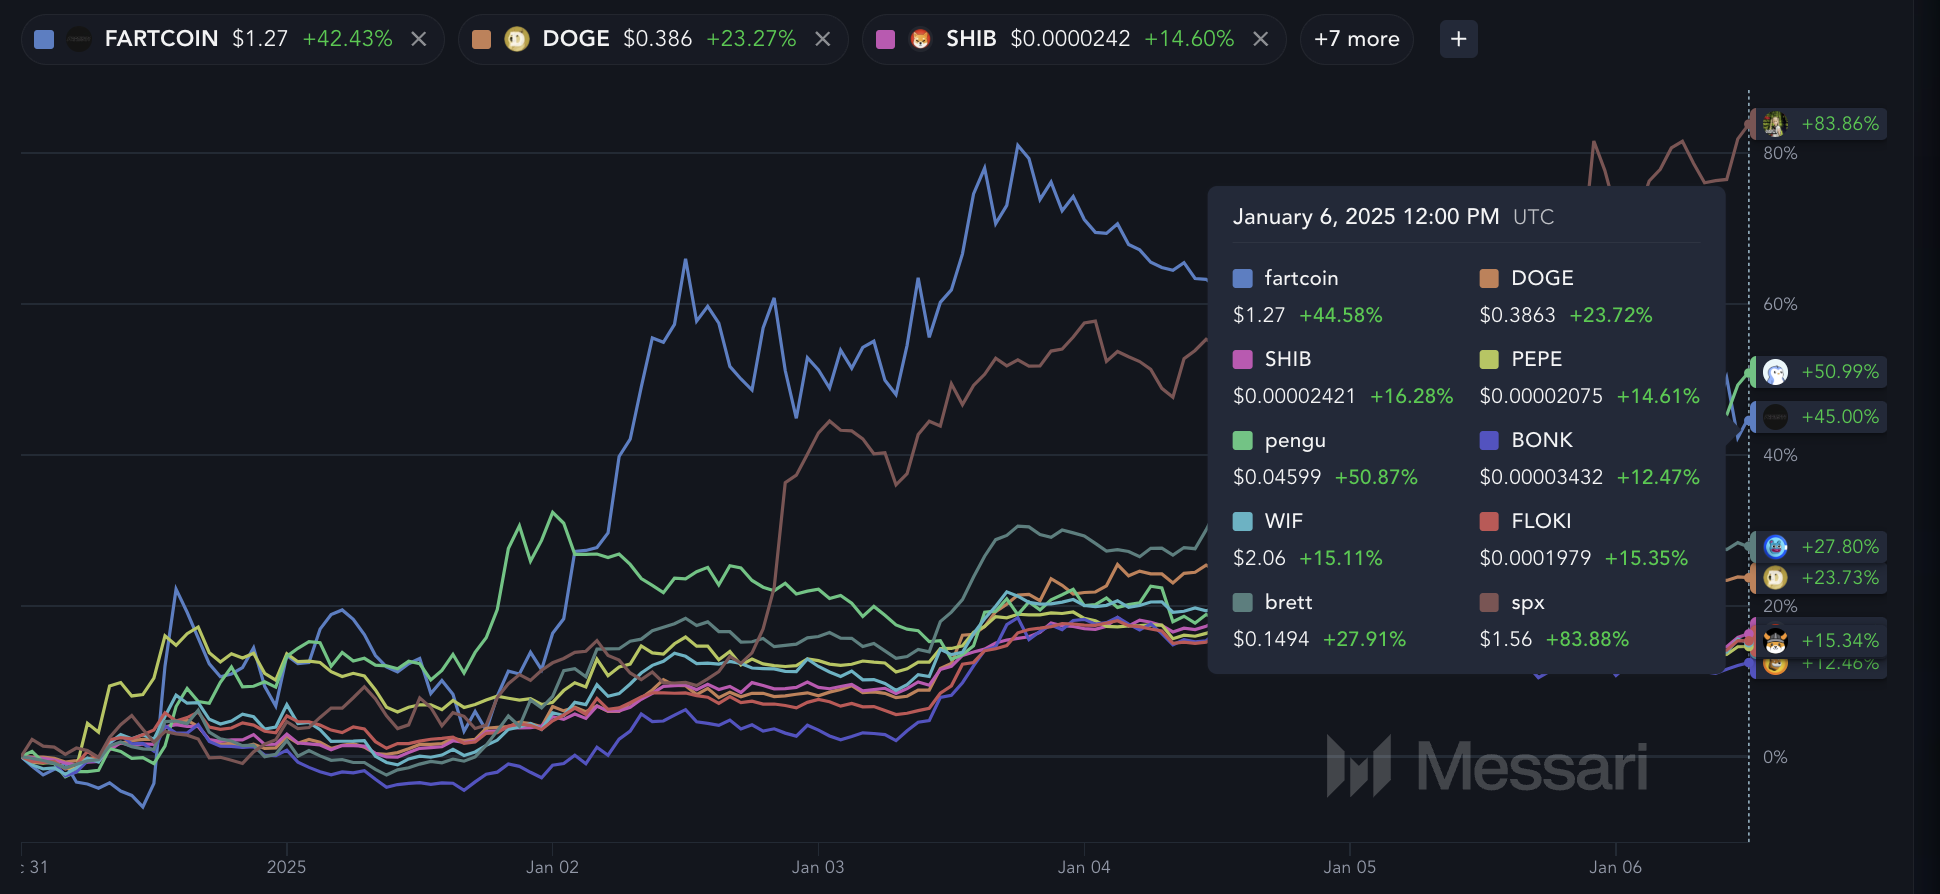Click the blue FARTCOIN color swatch in top chip
This screenshot has width=1940, height=894.
[44, 39]
